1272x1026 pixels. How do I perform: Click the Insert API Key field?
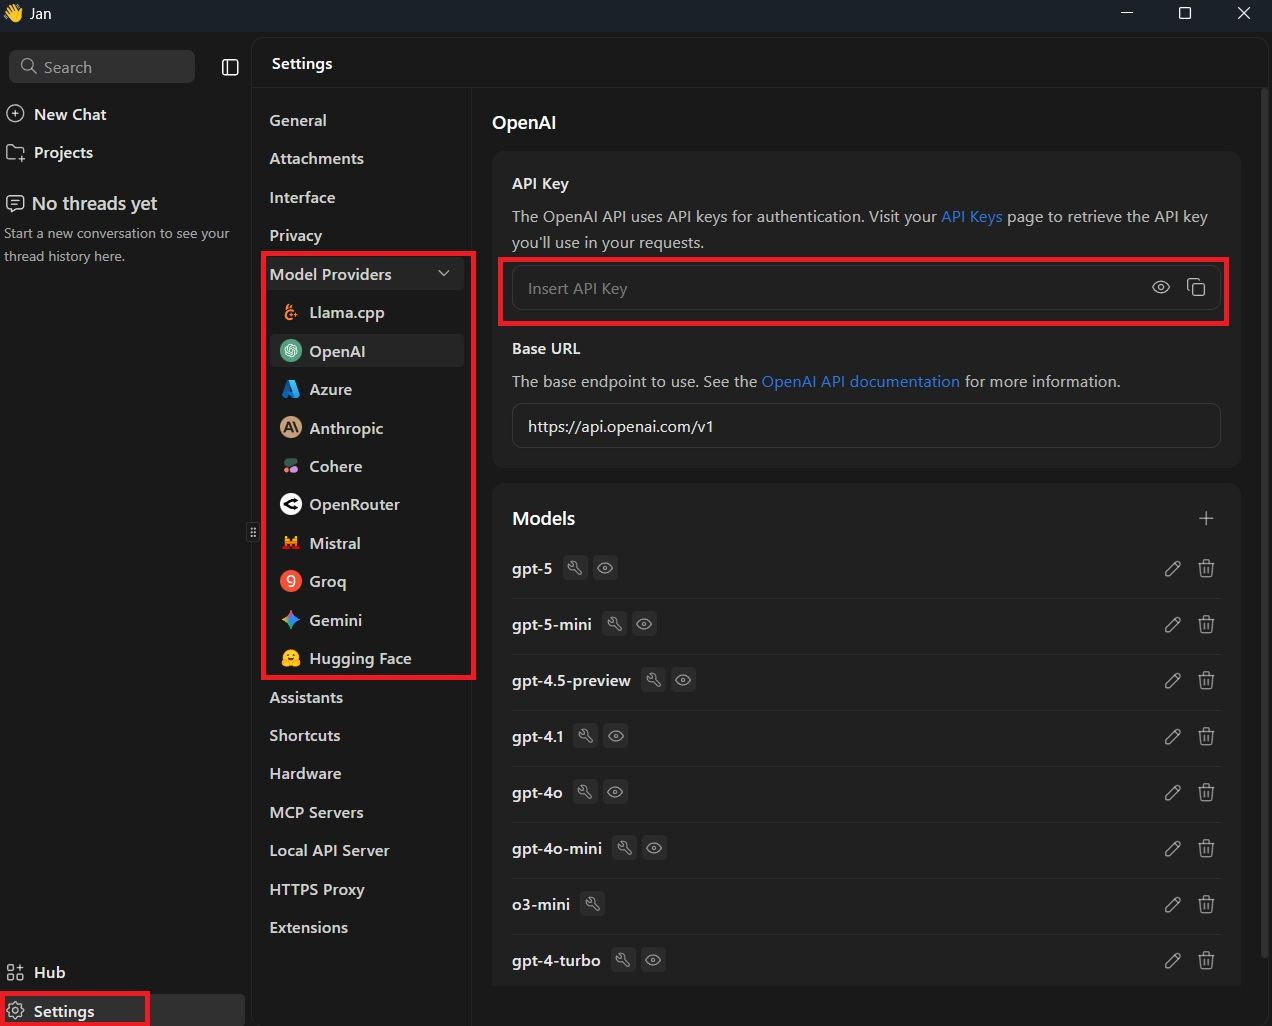830,289
